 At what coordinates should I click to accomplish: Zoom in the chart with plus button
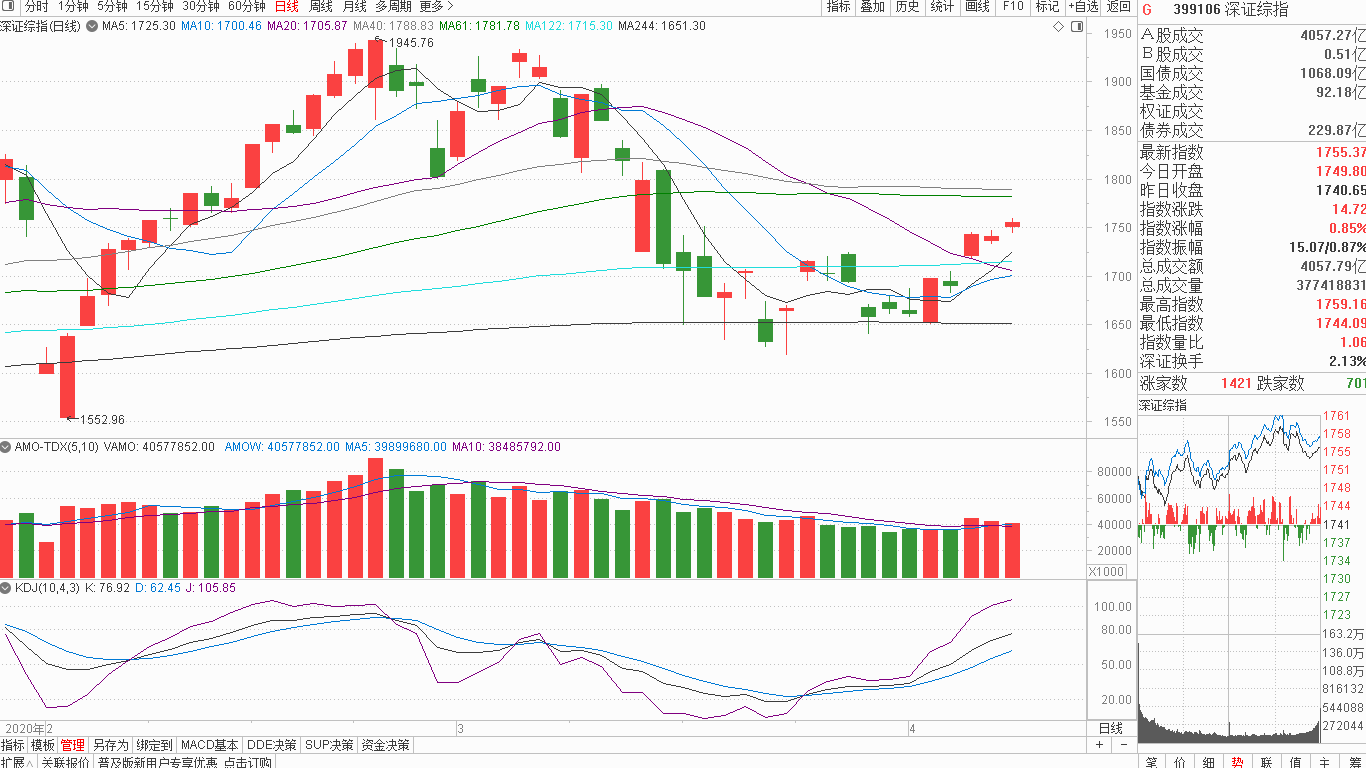1099,745
